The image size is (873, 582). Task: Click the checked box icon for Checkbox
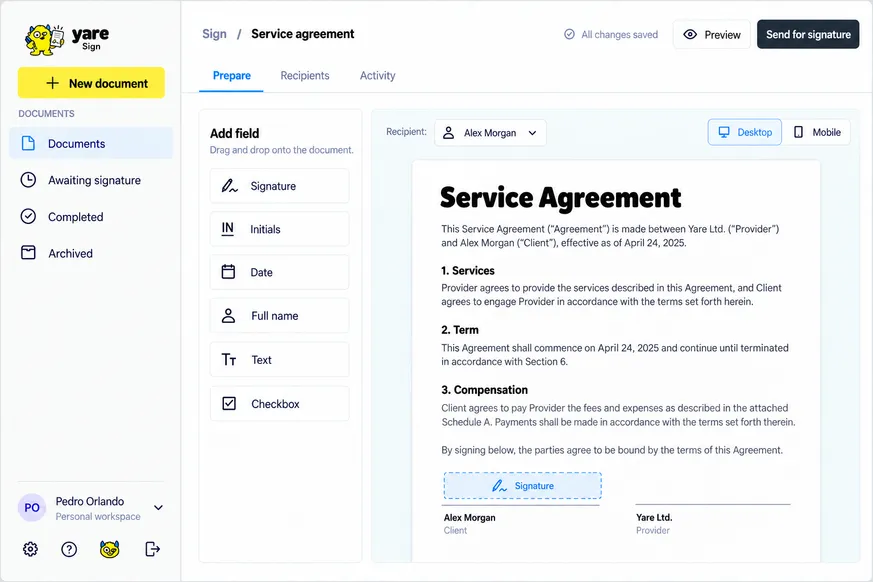point(229,403)
